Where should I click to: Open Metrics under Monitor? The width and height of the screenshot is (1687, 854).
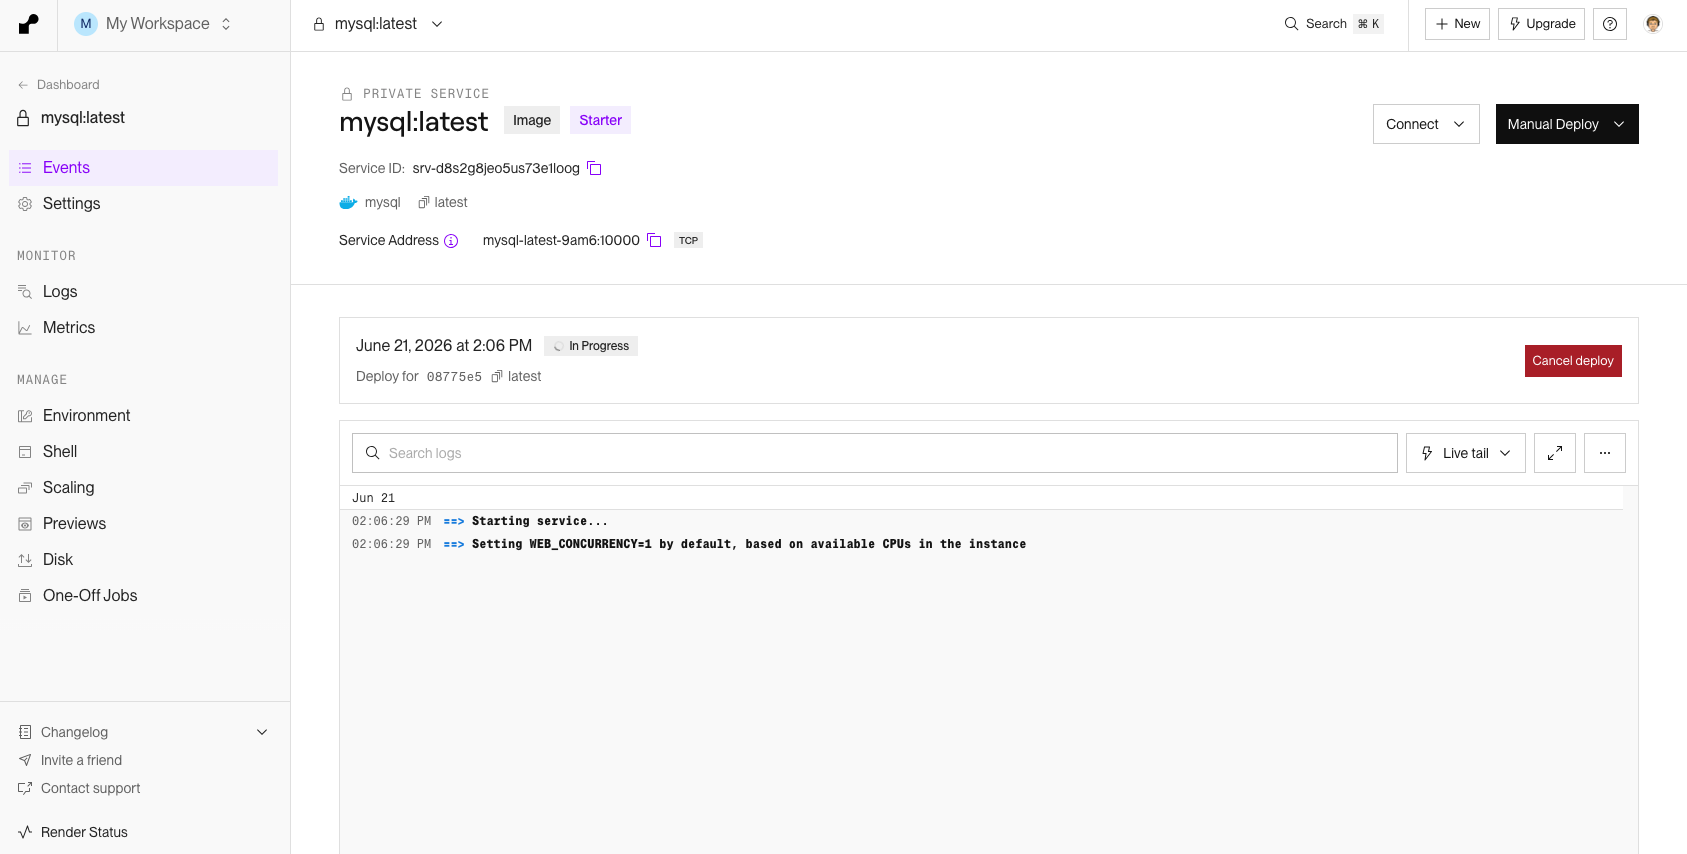pyautogui.click(x=144, y=328)
